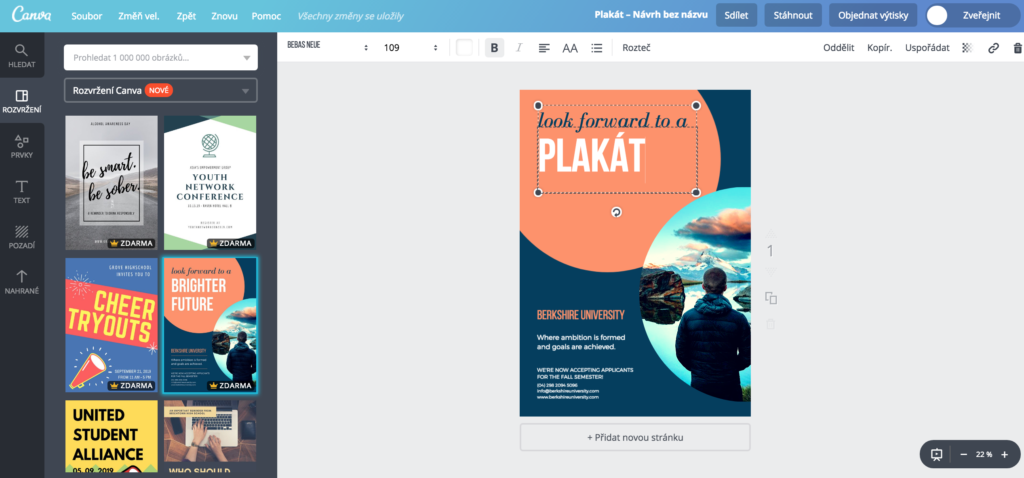The width and height of the screenshot is (1024, 478).
Task: Click 'Where ambition is formed' text
Action: [x=581, y=342]
